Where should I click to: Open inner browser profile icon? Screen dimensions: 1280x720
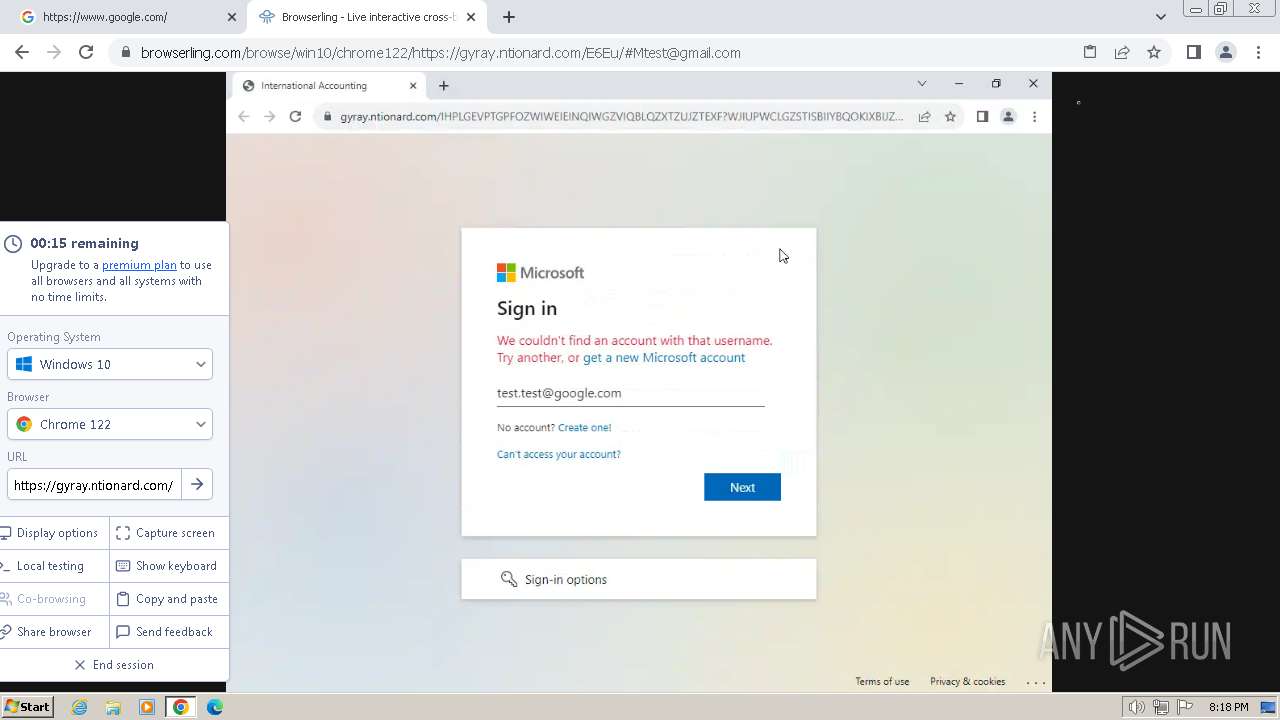pos(1008,117)
